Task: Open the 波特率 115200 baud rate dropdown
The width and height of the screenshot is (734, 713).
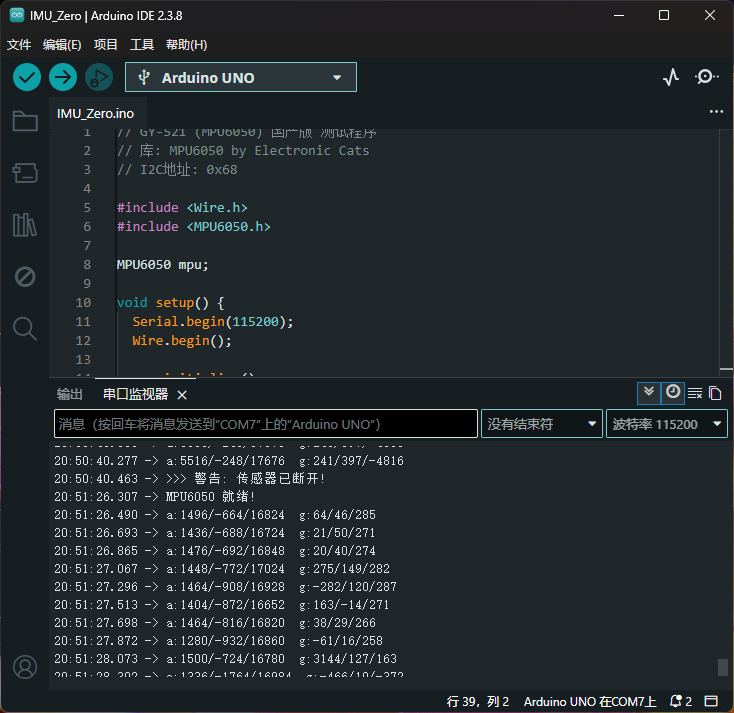Action: (x=667, y=424)
